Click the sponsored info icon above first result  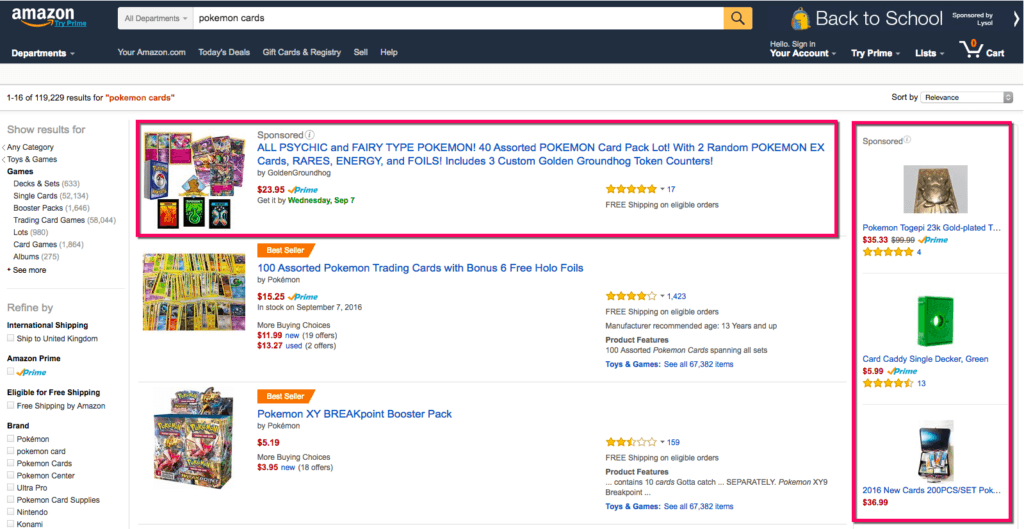(310, 135)
